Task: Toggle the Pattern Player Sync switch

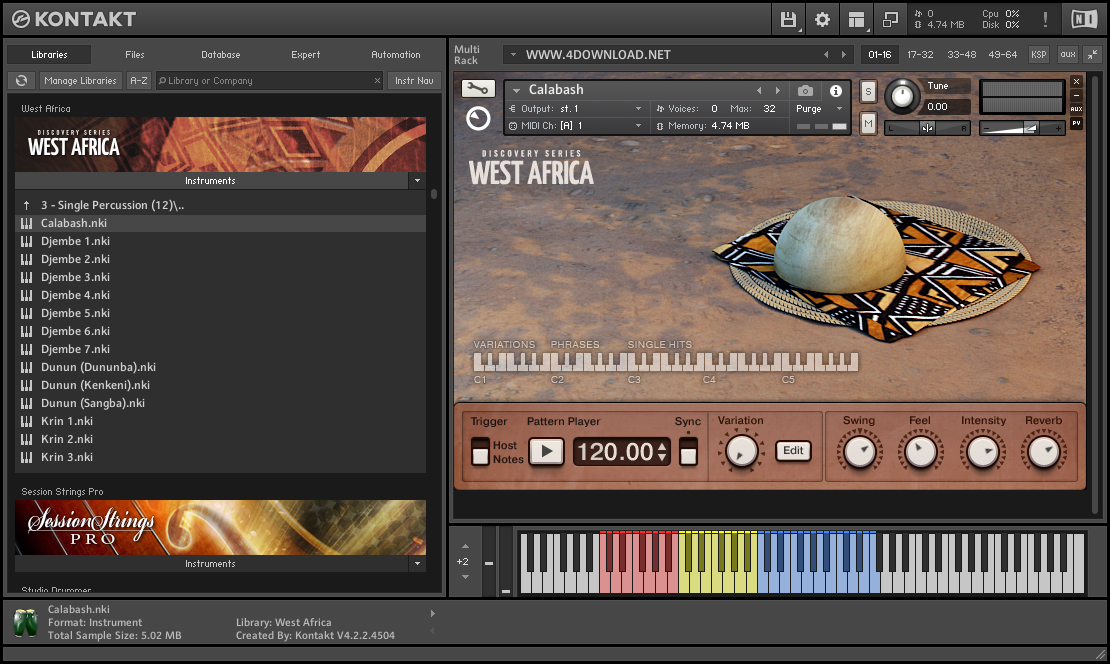Action: (x=688, y=452)
